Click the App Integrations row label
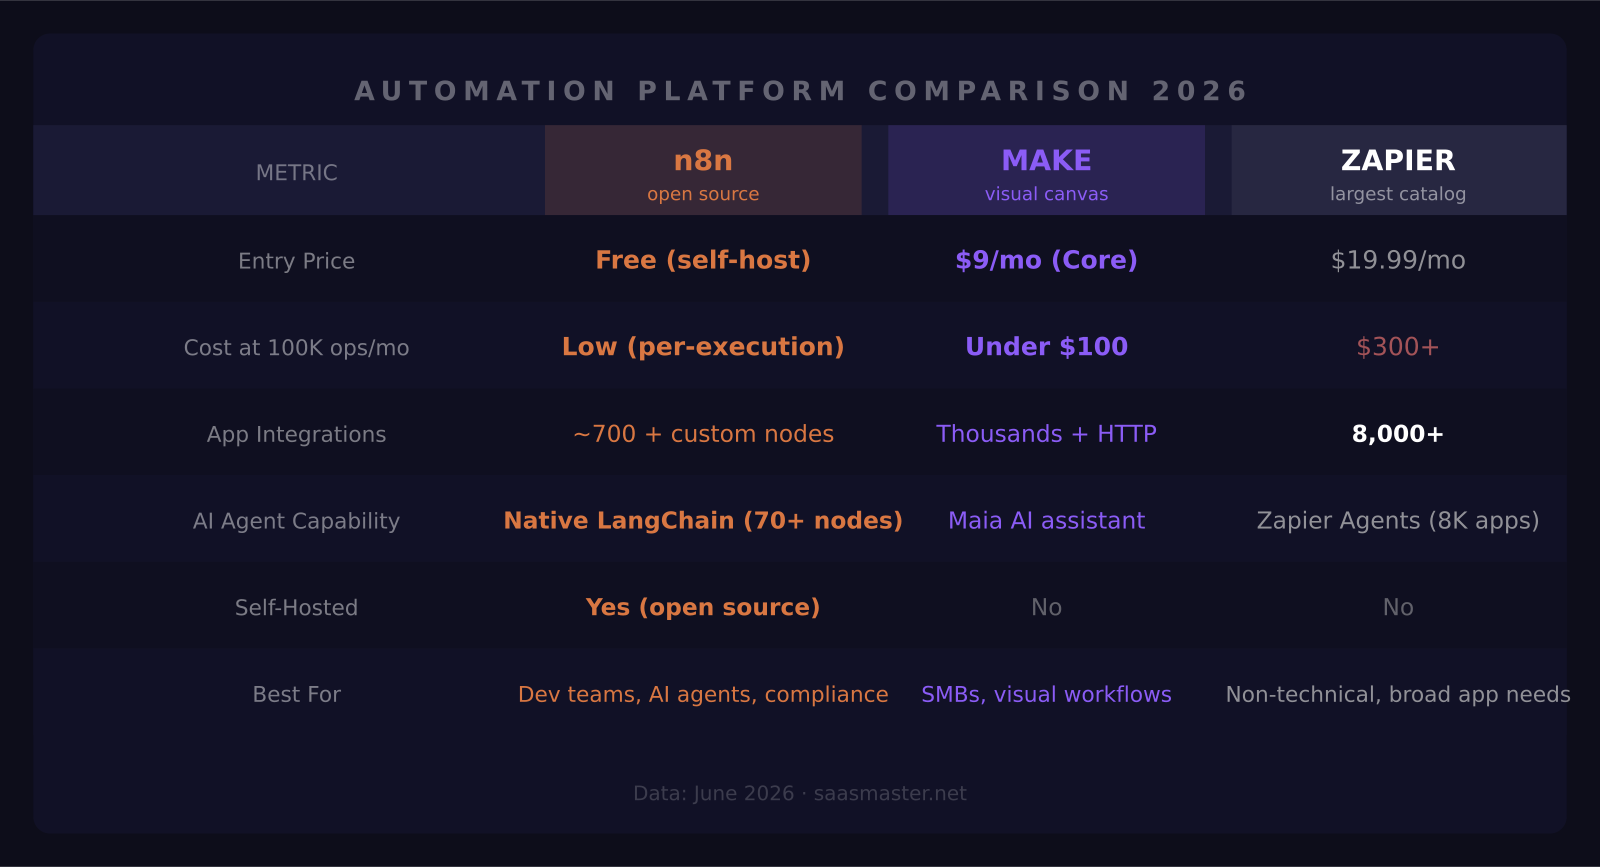The image size is (1600, 867). click(297, 435)
